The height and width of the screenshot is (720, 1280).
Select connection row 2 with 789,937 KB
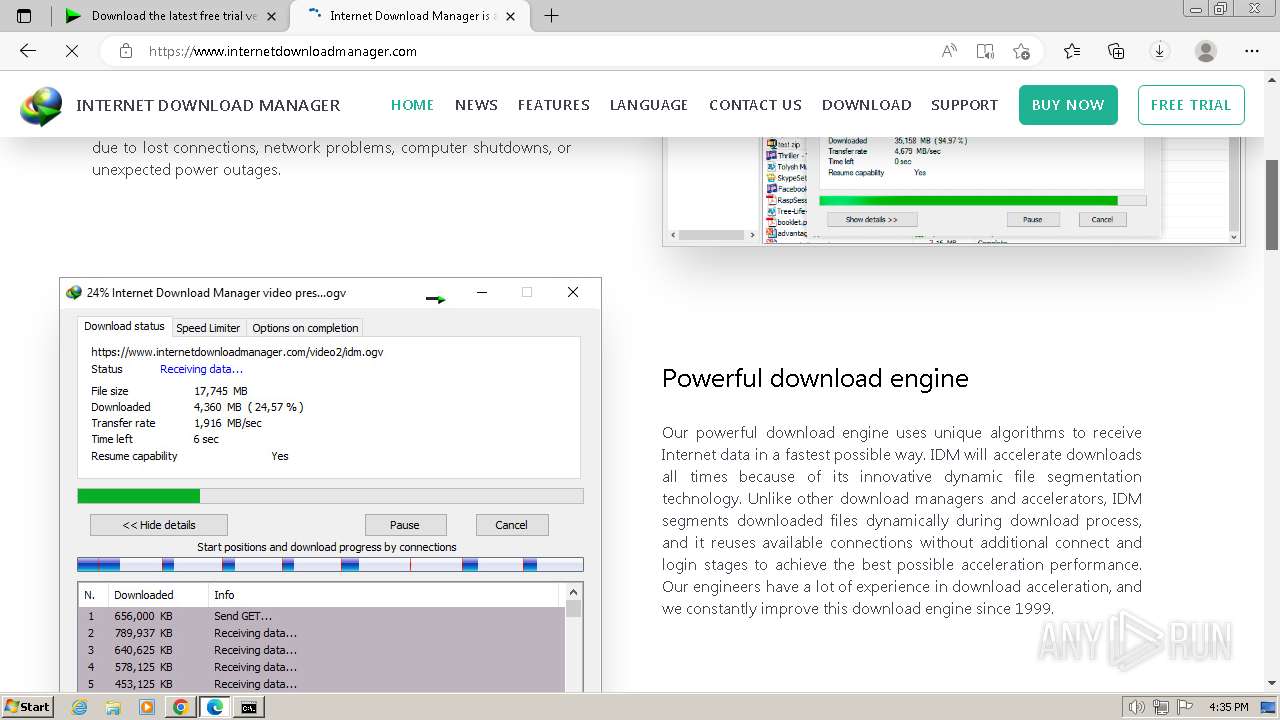(321, 633)
